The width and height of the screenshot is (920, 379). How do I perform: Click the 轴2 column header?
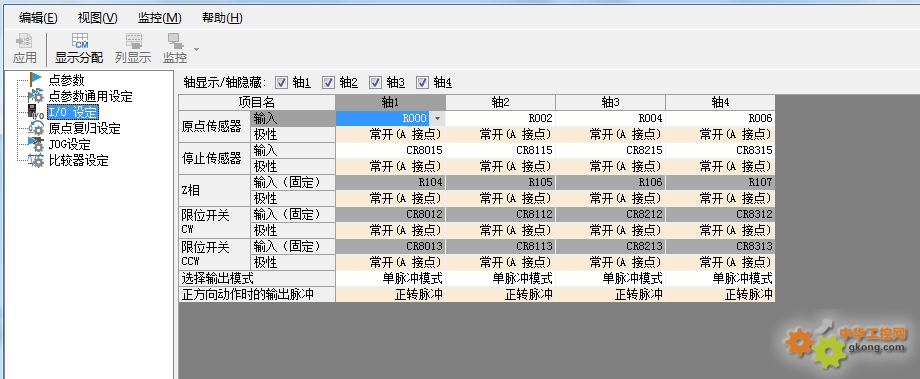[x=500, y=103]
